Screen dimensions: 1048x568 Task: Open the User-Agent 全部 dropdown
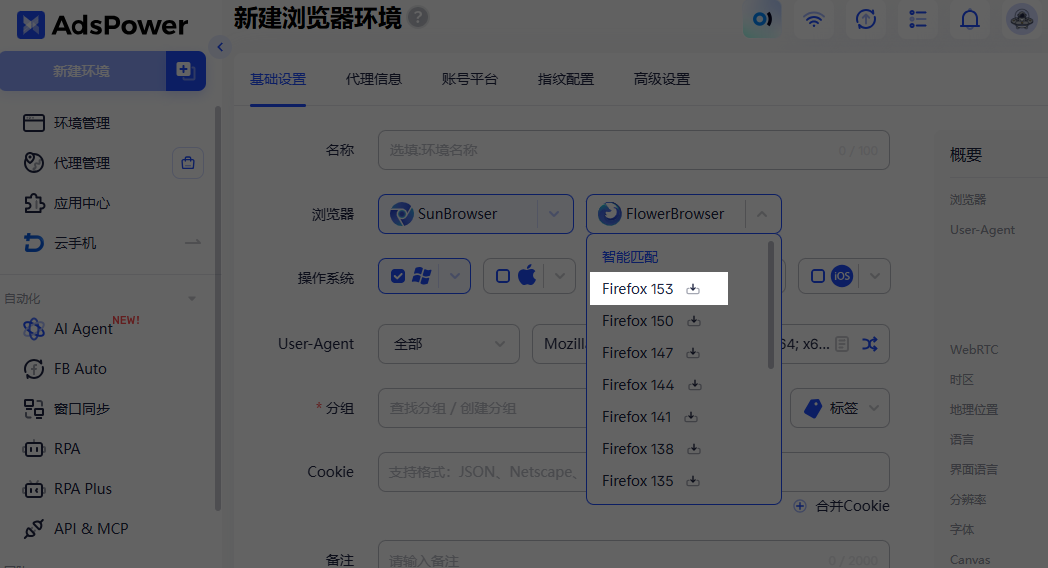[x=448, y=344]
